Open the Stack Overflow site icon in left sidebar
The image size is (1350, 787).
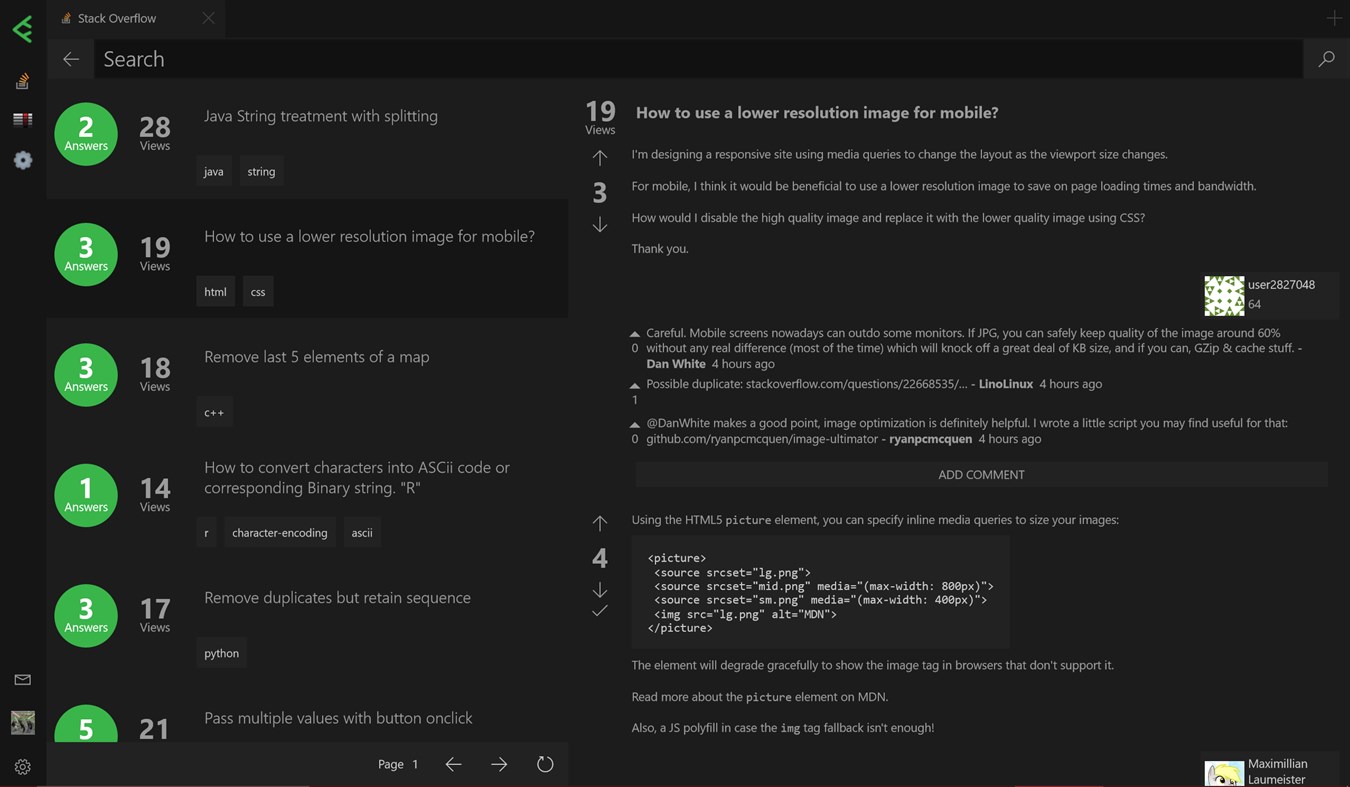pyautogui.click(x=22, y=82)
